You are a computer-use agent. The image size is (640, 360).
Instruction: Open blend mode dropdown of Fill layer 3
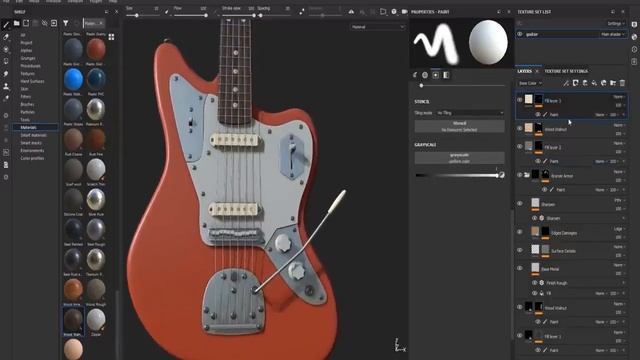point(619,97)
